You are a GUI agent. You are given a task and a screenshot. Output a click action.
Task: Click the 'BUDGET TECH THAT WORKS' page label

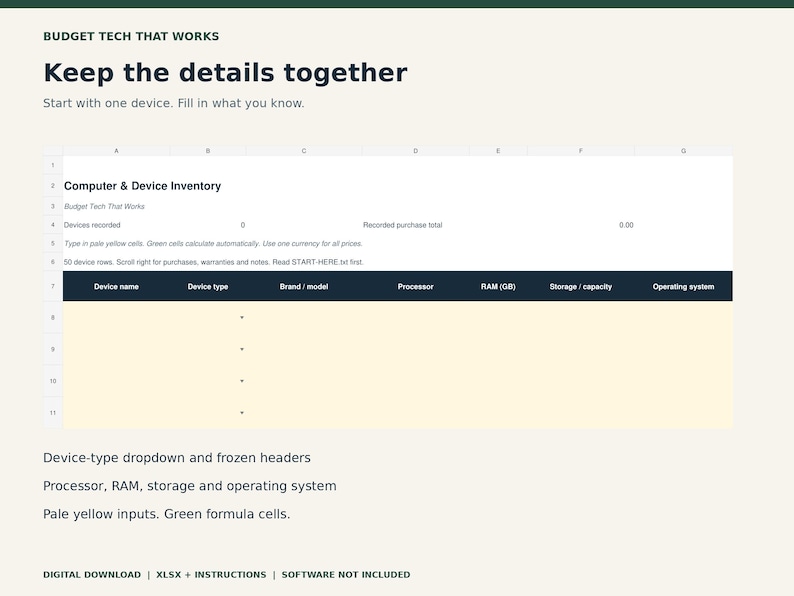coord(131,36)
